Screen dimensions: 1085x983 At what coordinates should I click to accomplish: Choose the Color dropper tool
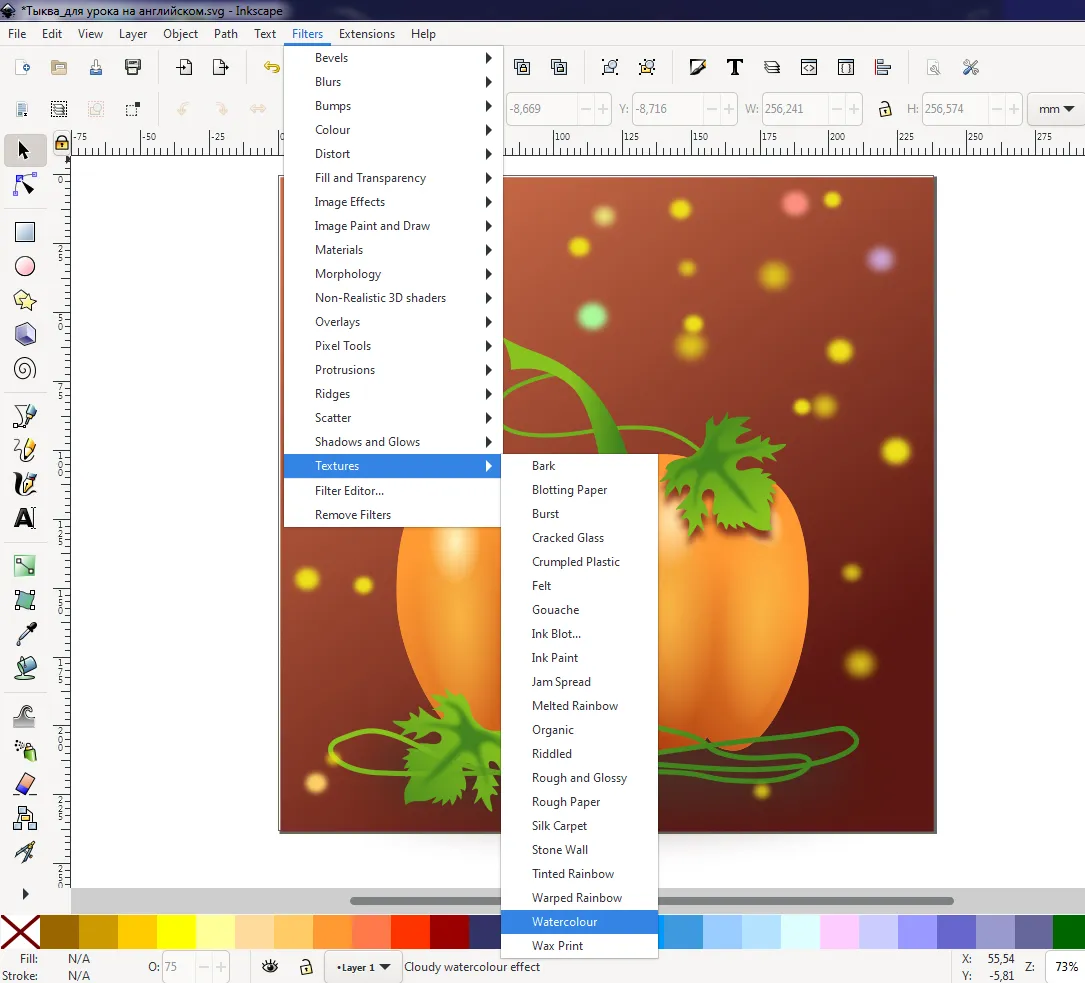point(25,633)
